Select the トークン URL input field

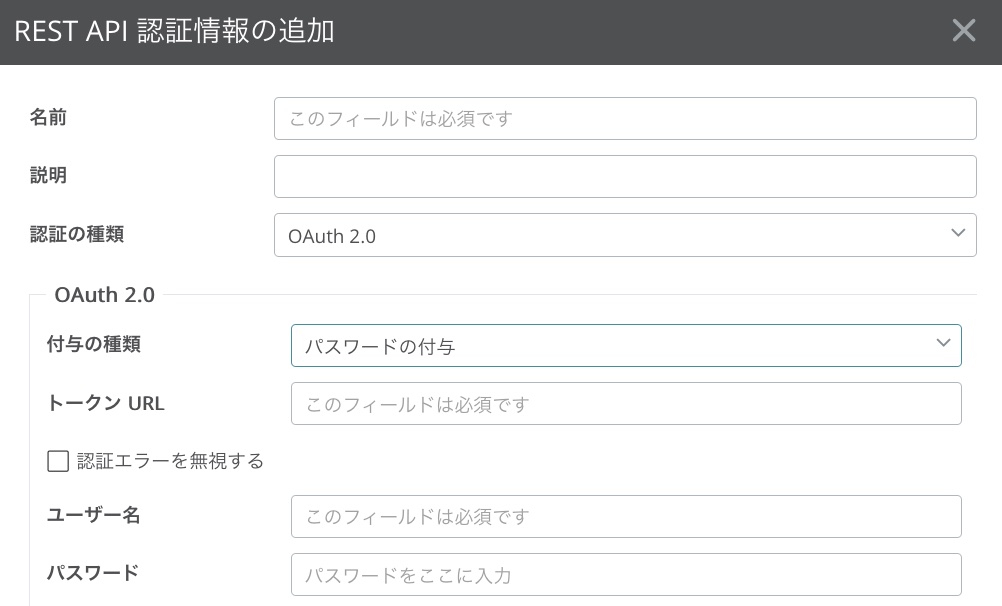(x=625, y=404)
